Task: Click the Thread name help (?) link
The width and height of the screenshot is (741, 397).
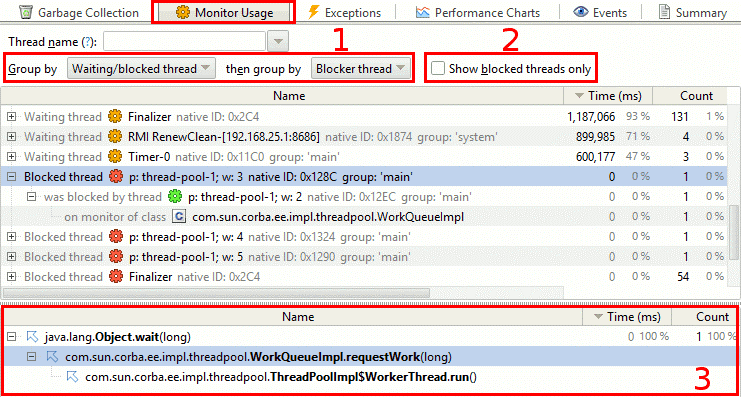Action: pyautogui.click(x=88, y=42)
